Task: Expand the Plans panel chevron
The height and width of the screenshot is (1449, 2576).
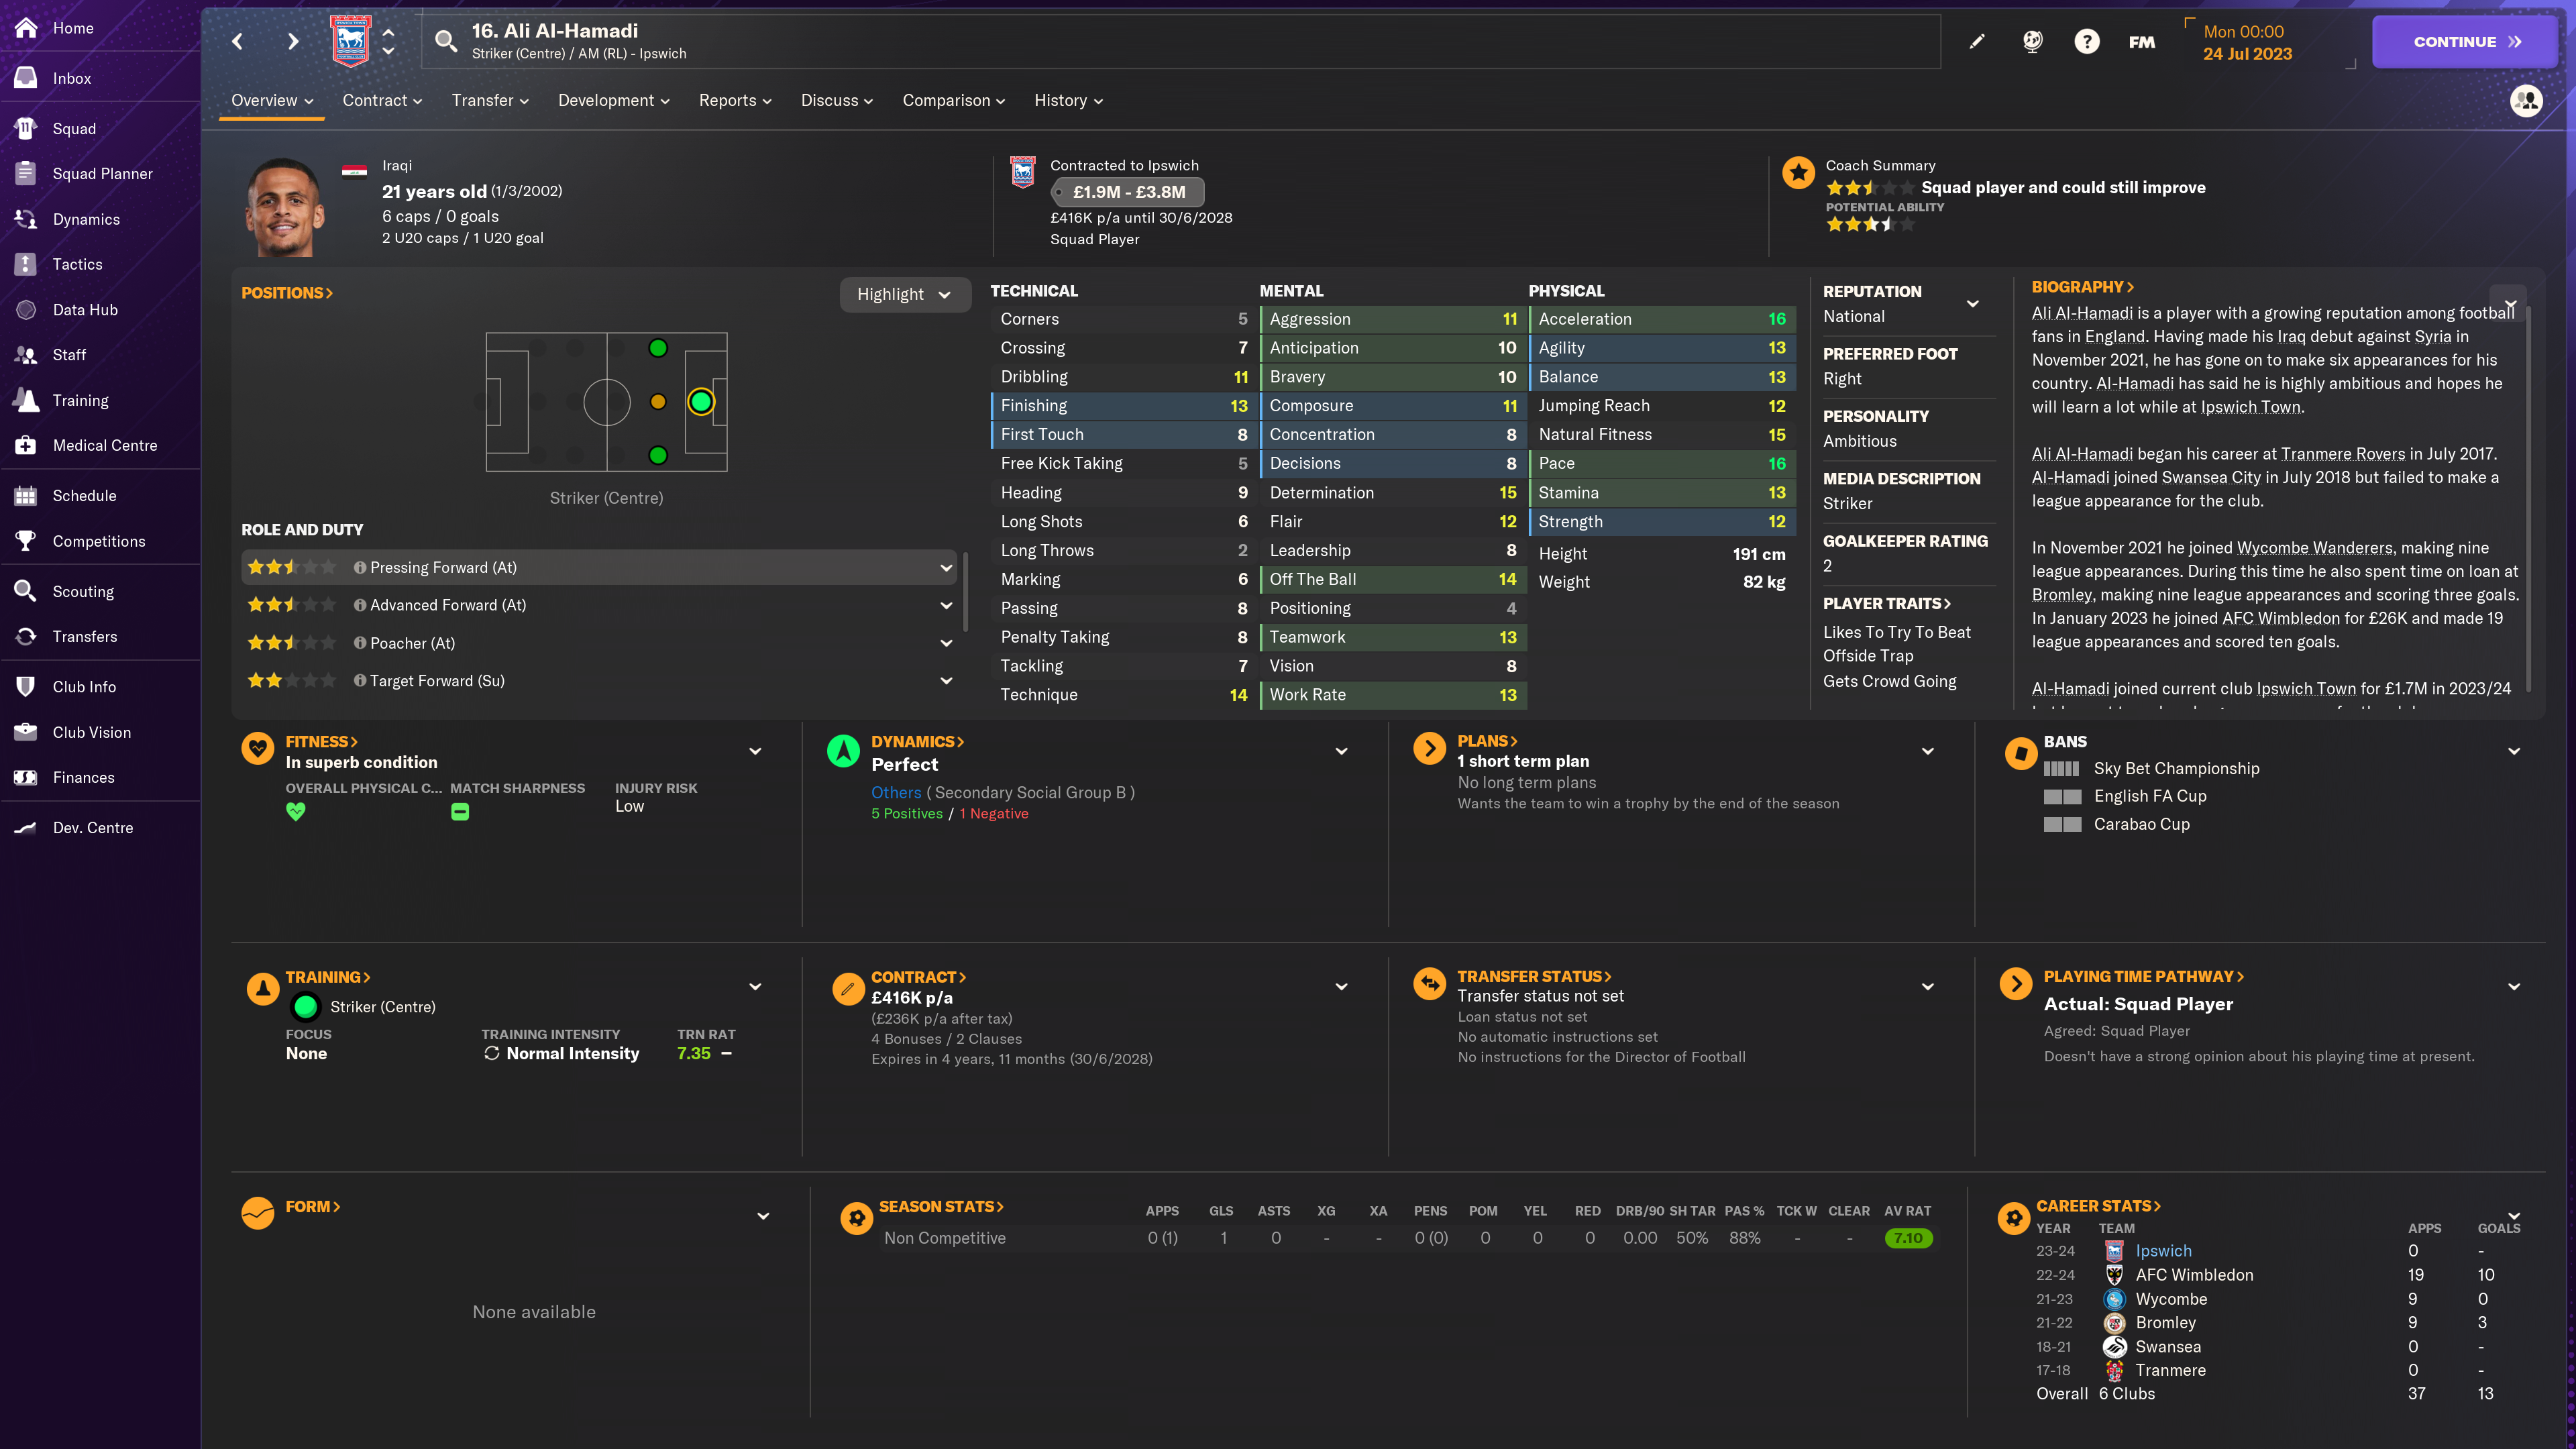Action: [x=1928, y=751]
